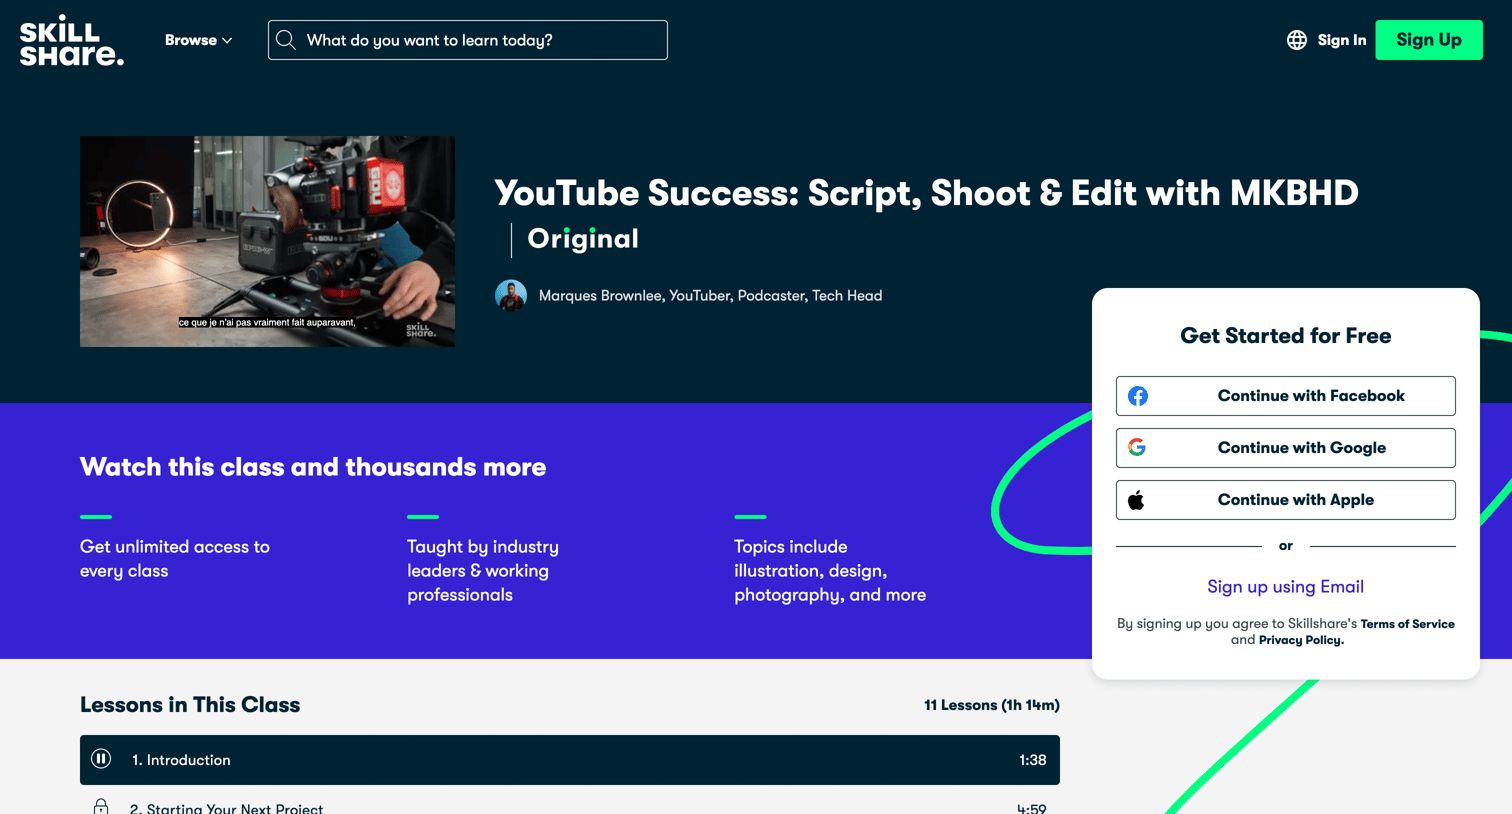Screen dimensions: 1512x814
Task: Click the search magnifier icon
Action: [x=286, y=40]
